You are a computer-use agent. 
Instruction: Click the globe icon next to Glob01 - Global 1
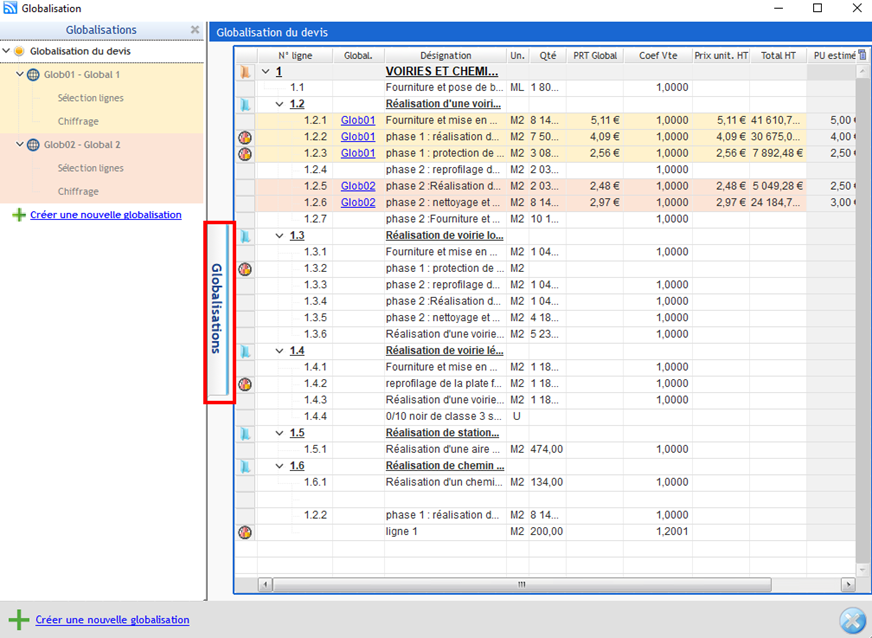coord(33,75)
